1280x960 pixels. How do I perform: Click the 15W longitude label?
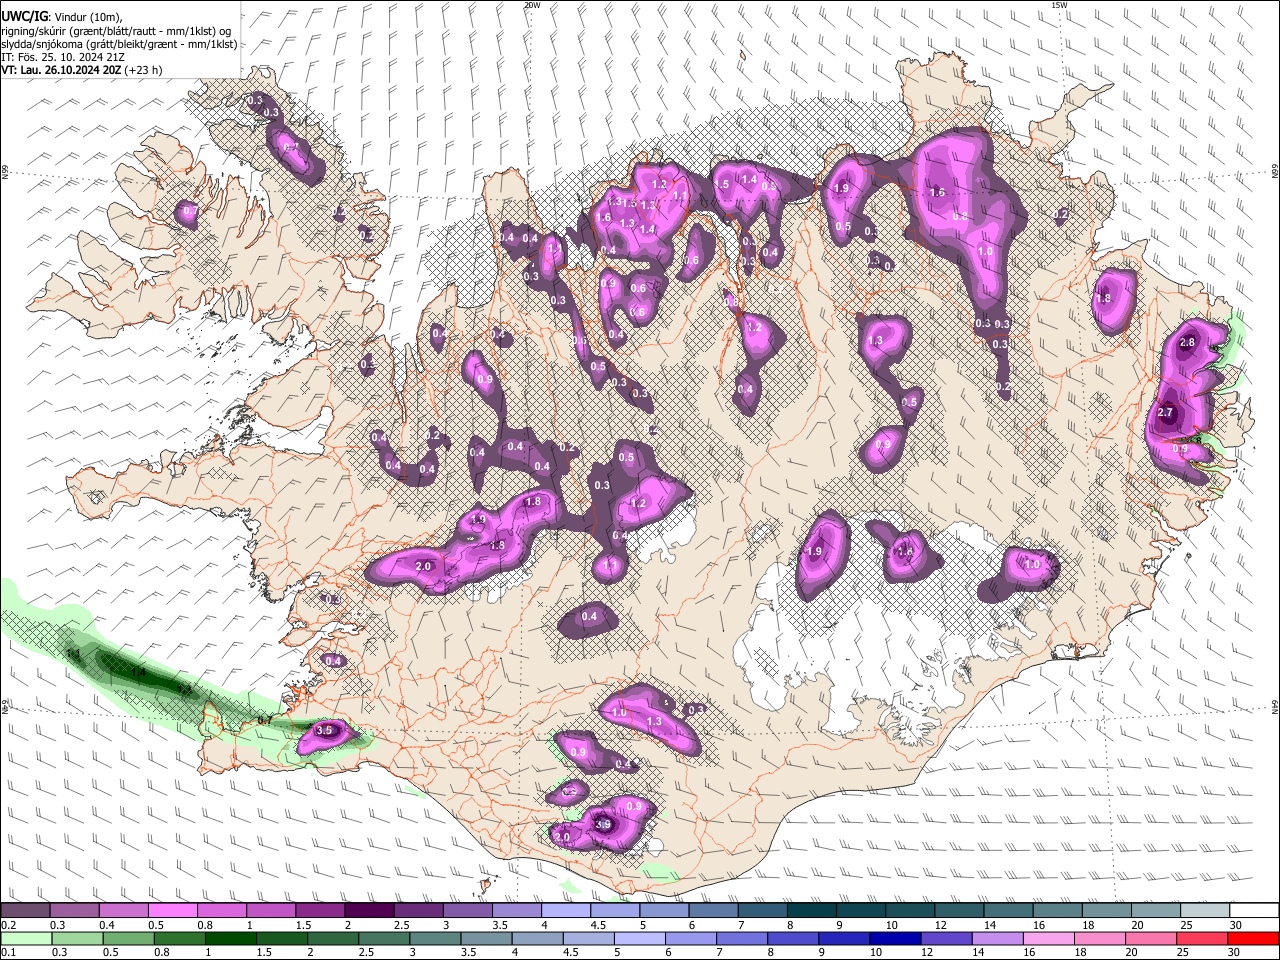1059,5
